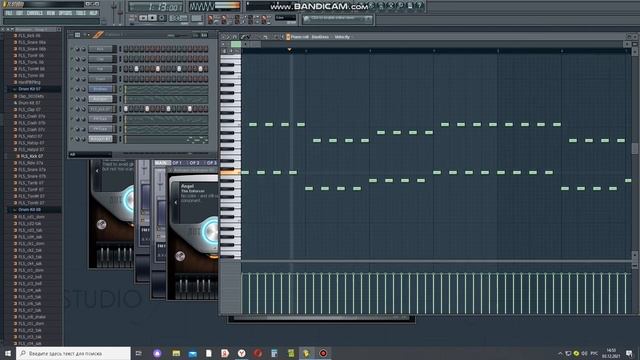Open the notification center icon
This screenshot has width=640, height=360.
tap(629, 353)
